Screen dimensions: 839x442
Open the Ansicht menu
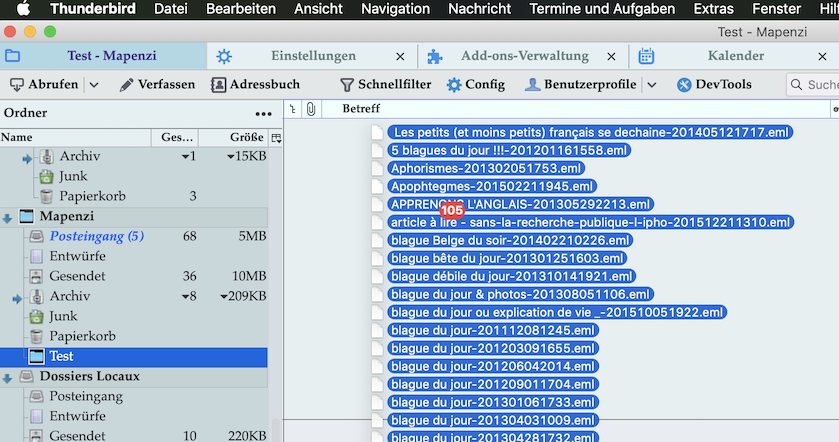coord(318,9)
